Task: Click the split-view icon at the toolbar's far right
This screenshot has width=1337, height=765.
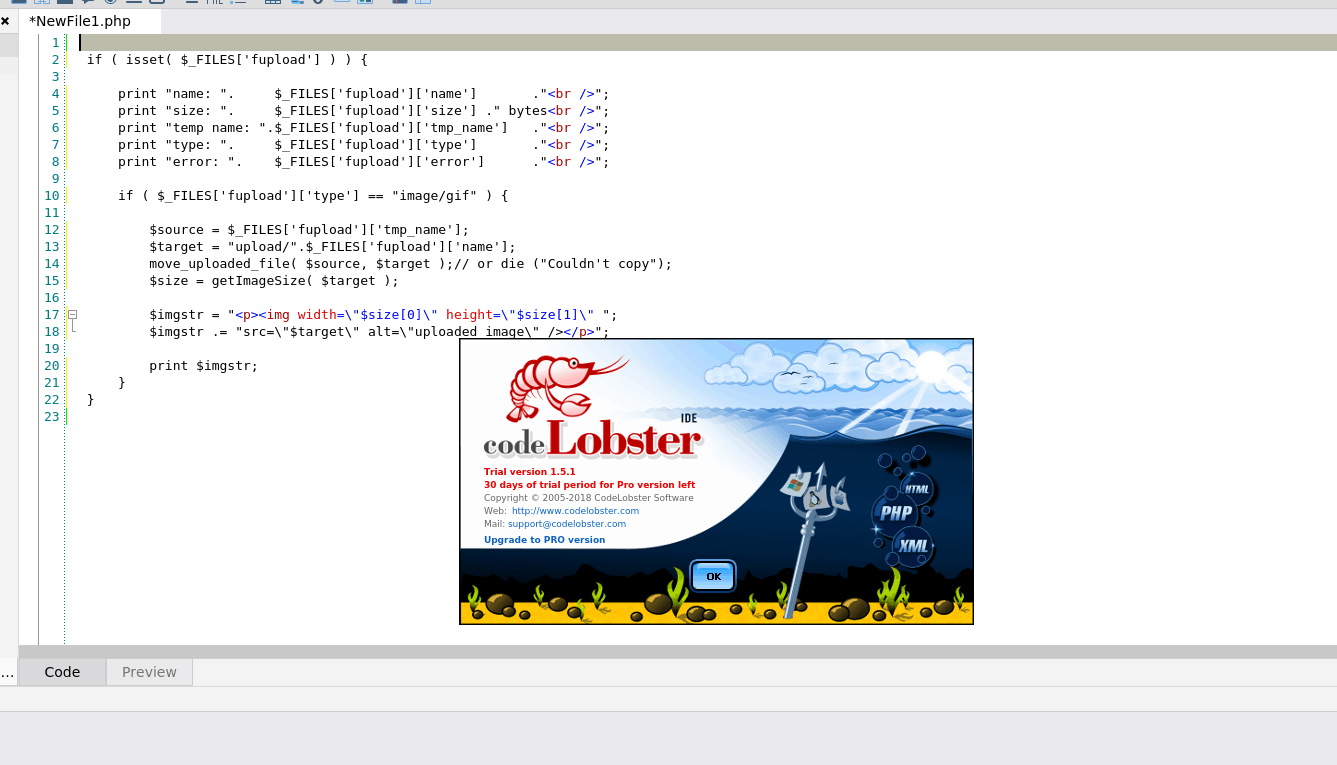Action: 422,4
